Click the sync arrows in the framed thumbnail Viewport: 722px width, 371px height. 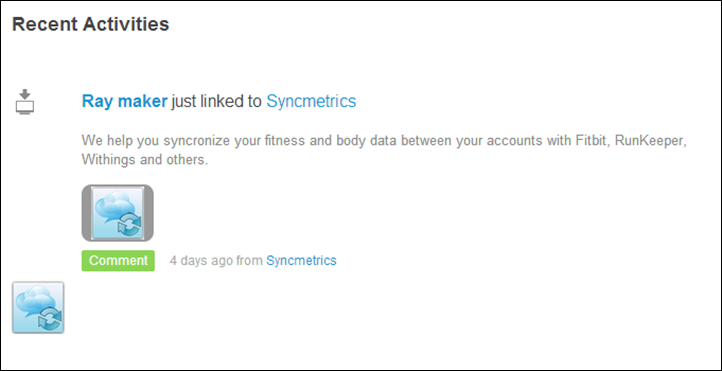pos(130,225)
